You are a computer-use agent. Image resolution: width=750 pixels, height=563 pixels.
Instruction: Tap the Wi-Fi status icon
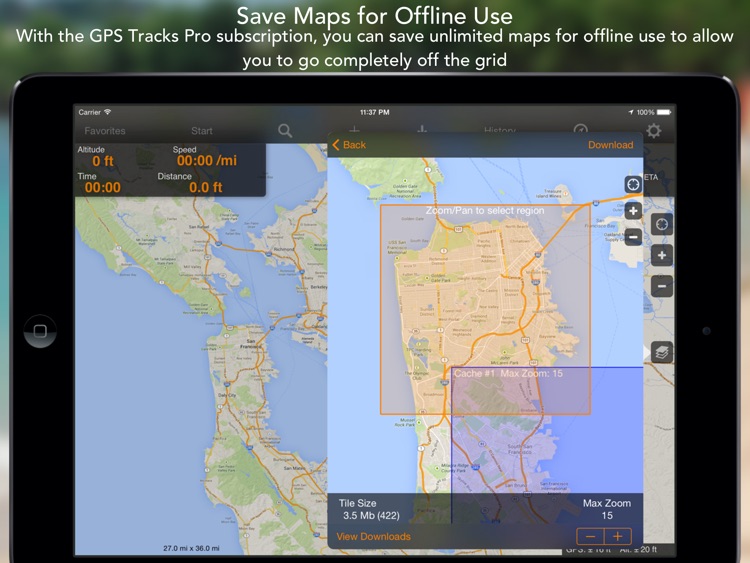tap(108, 111)
